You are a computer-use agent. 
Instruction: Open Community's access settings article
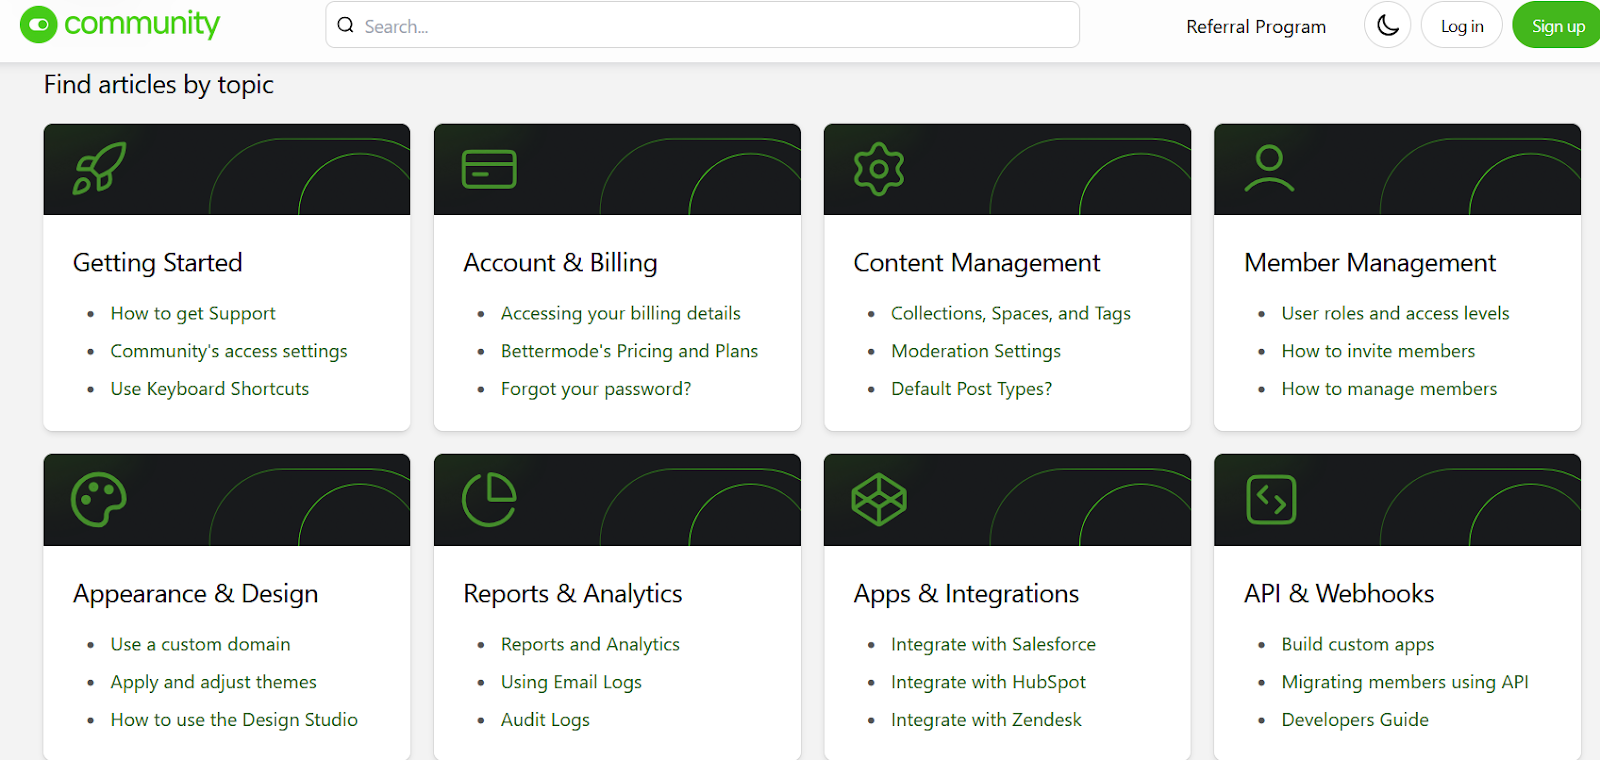click(x=229, y=352)
